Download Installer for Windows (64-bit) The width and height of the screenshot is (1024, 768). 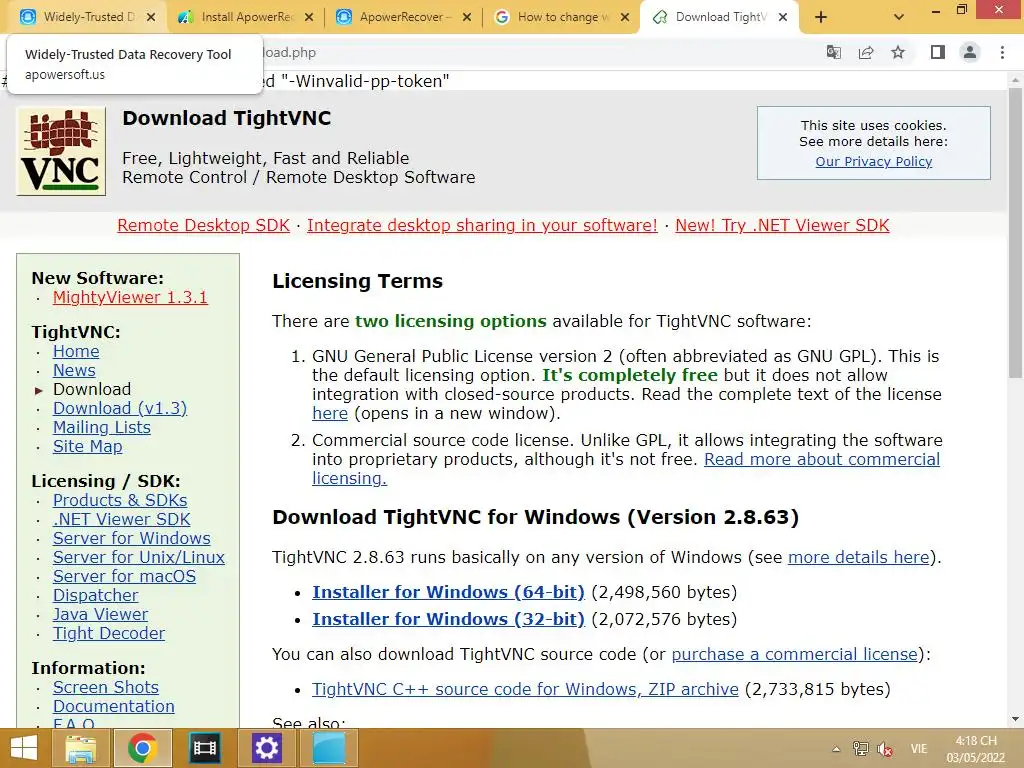tap(448, 592)
